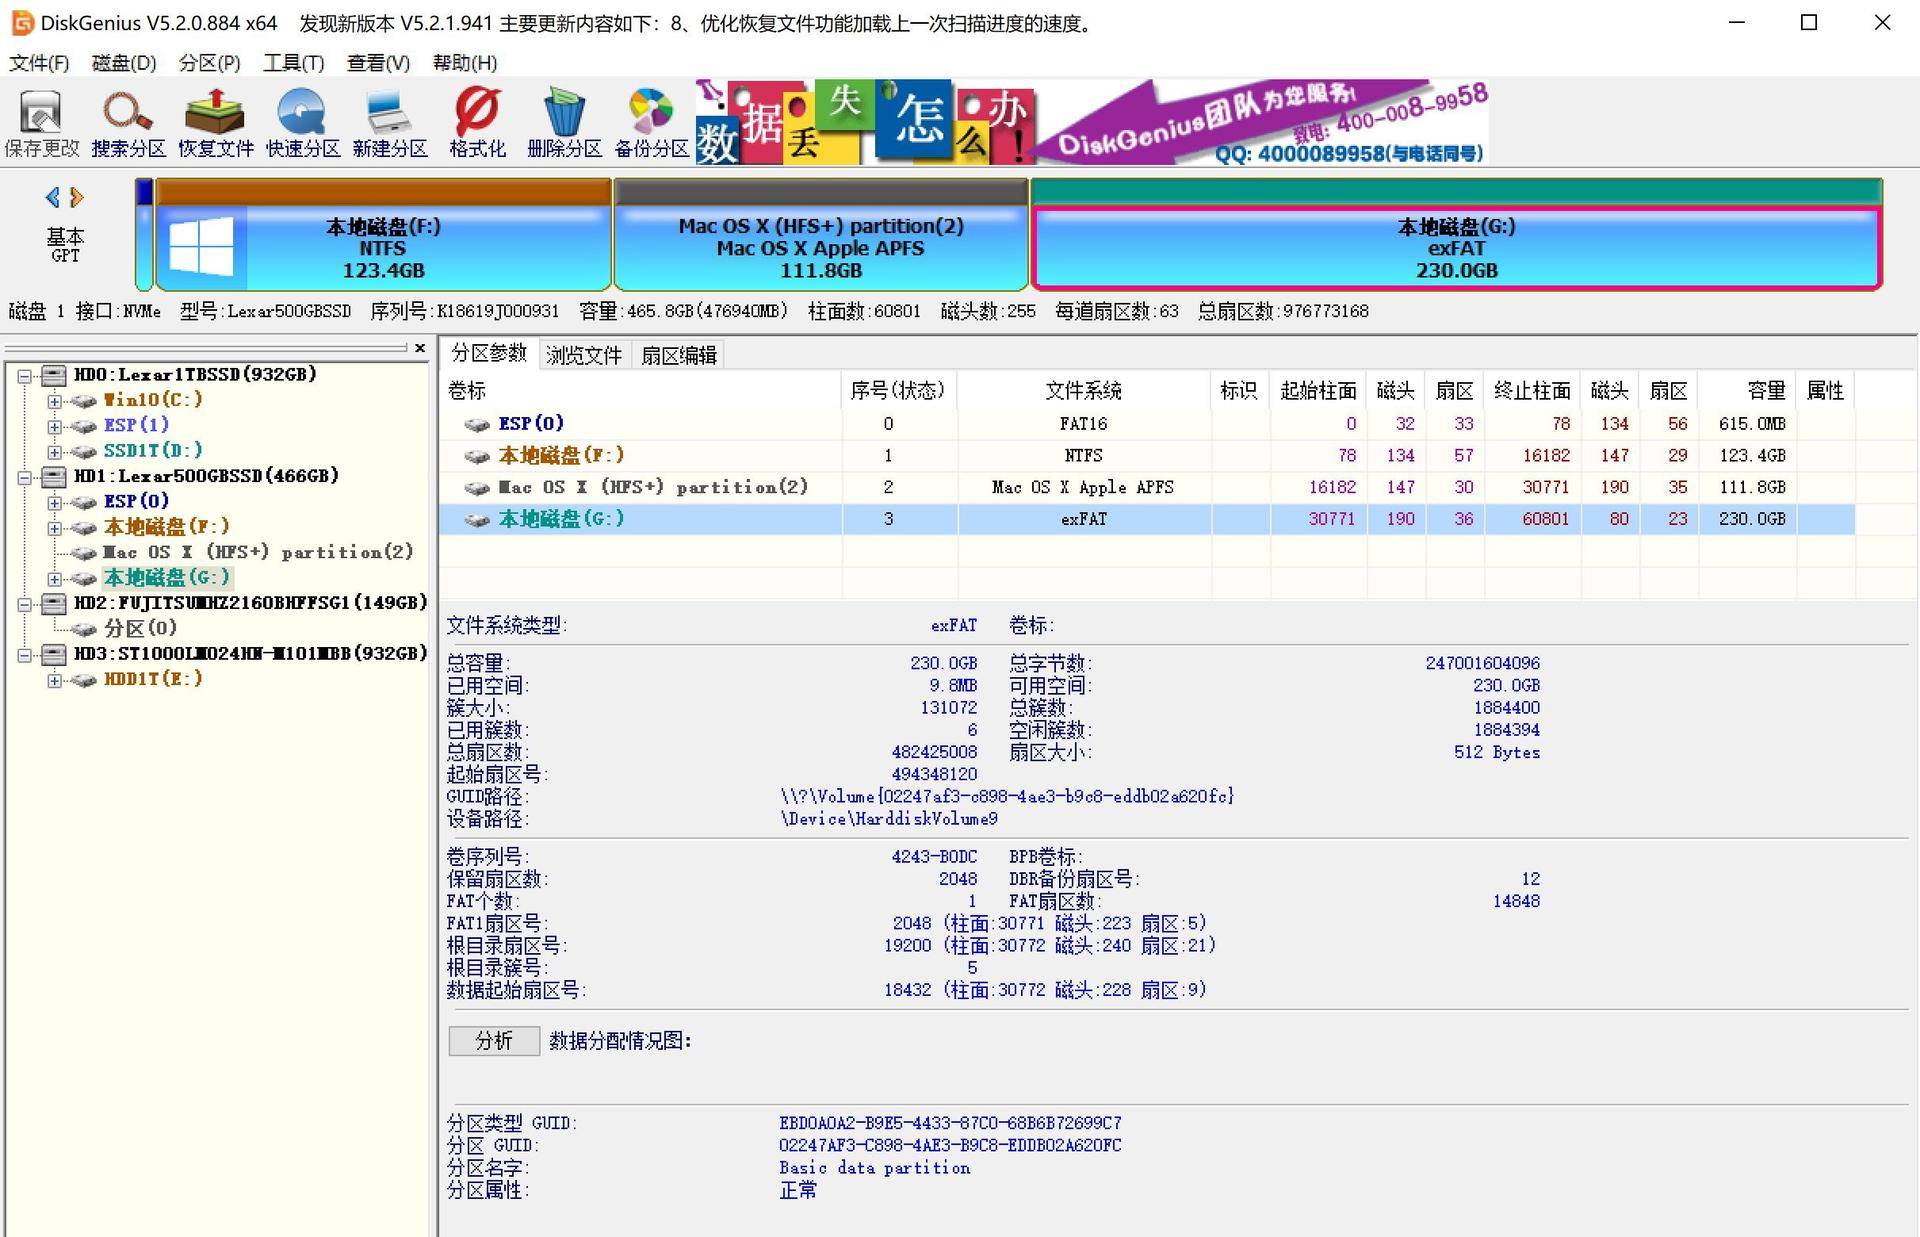Select the NTFS 本地磁盘(F:) partition block
Screen dimensions: 1920x1237
point(382,247)
